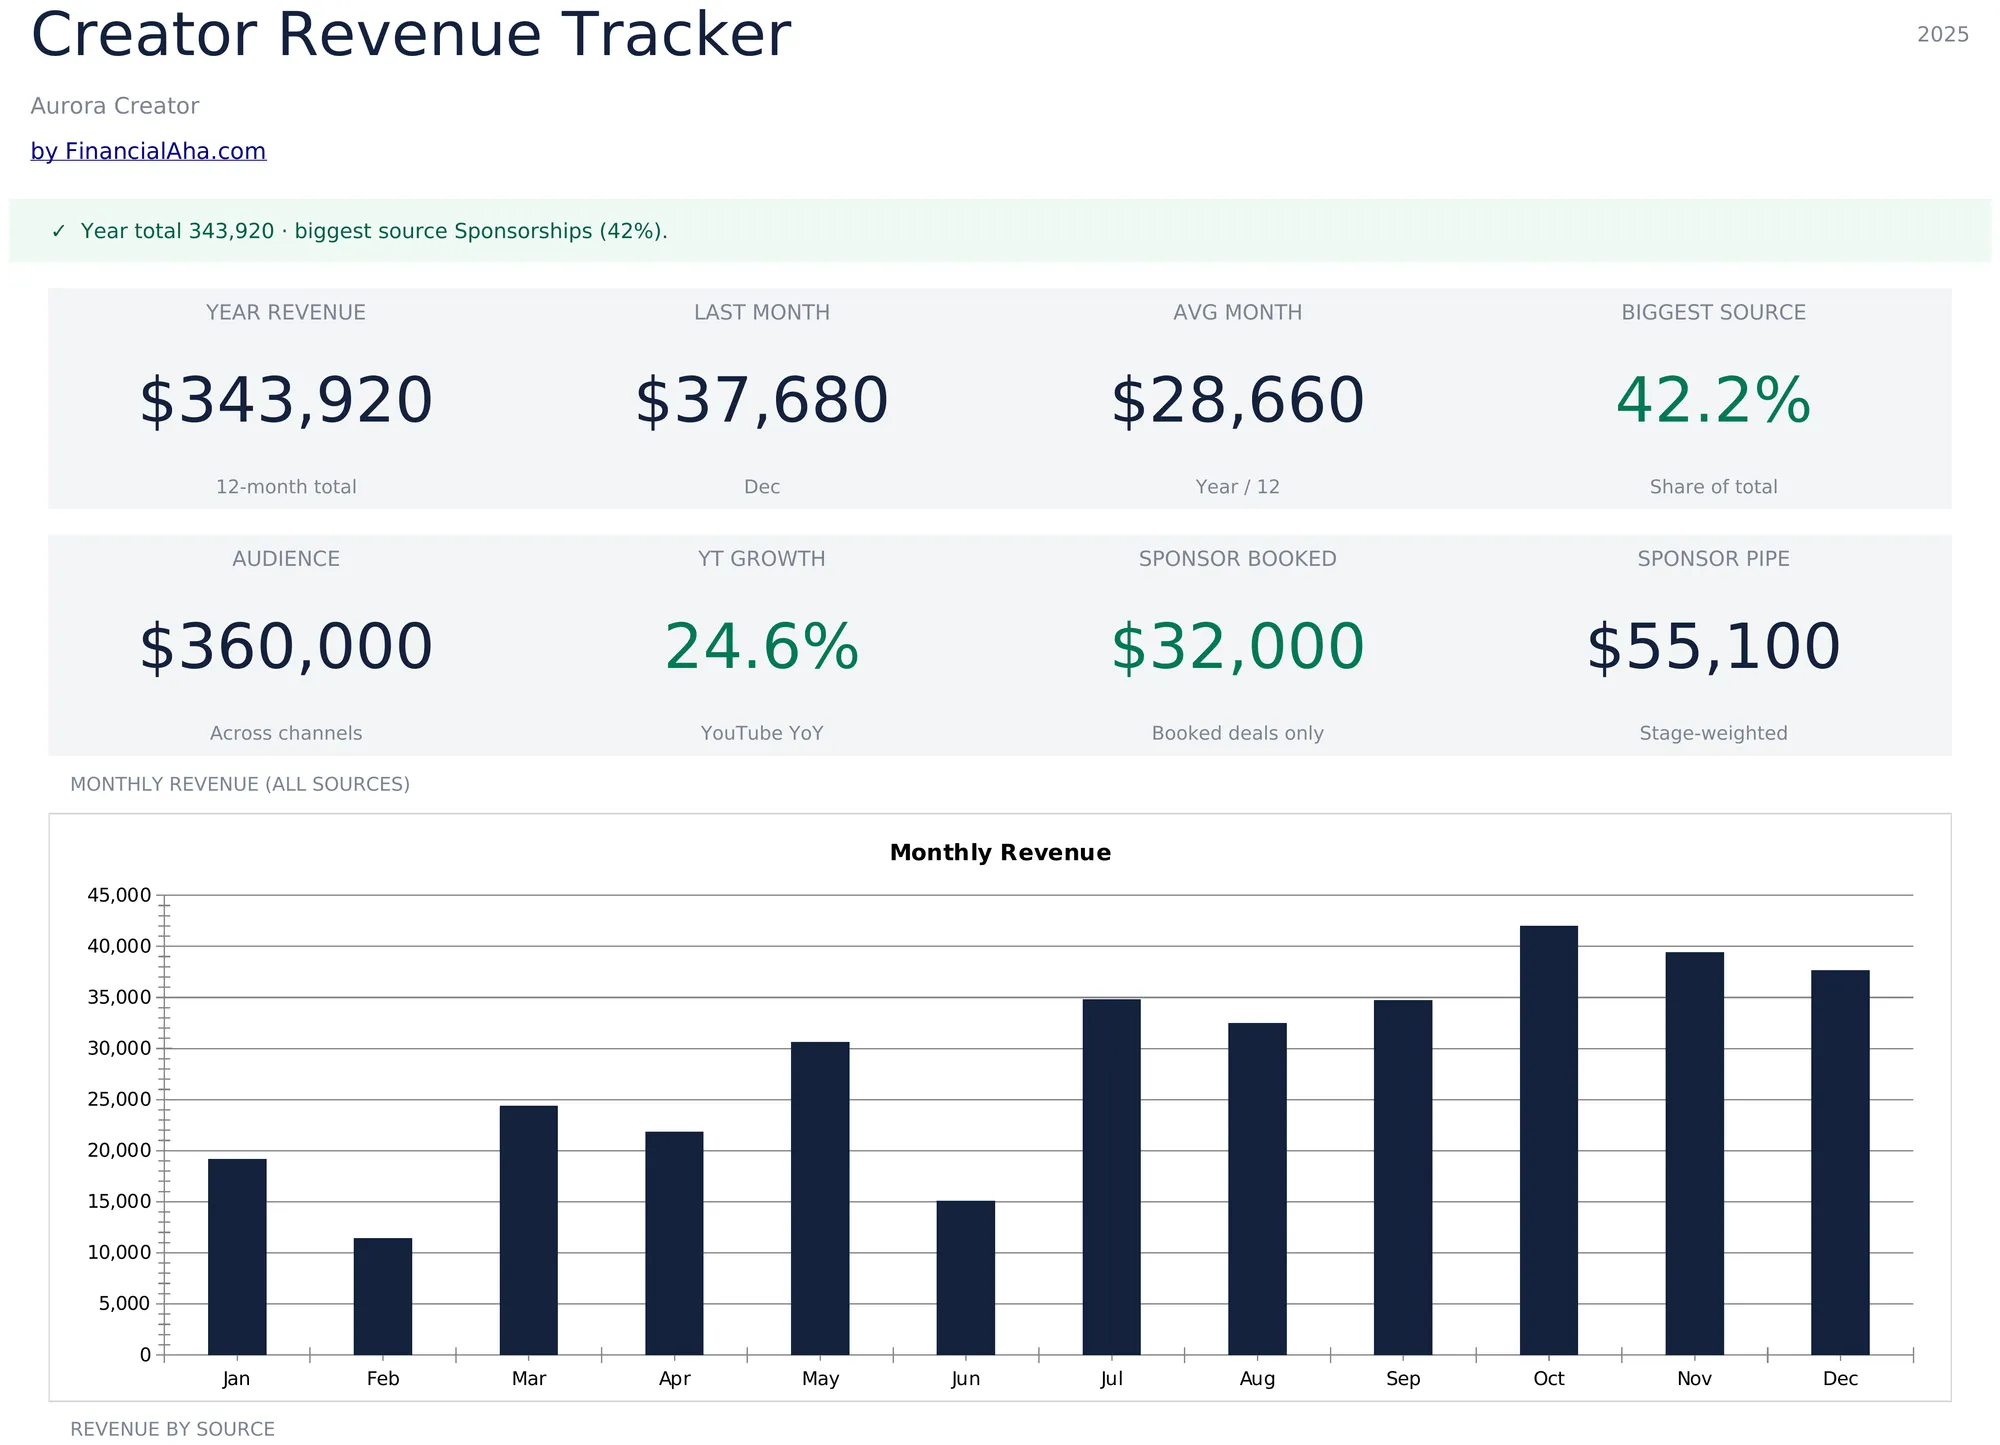The image size is (2000, 1445).
Task: Click the Aug revenue bar
Action: [x=1258, y=1189]
